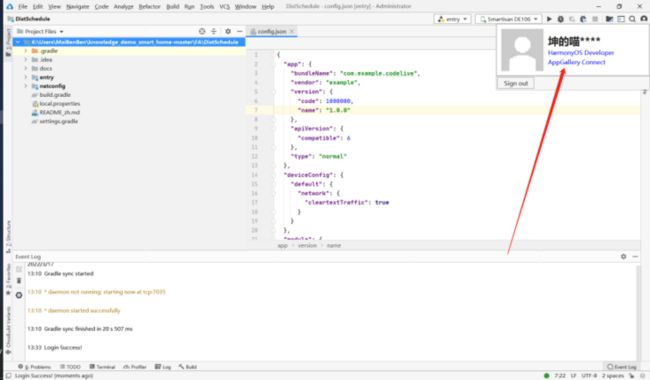Open the Refactor menu
The height and width of the screenshot is (380, 650).
149,6
